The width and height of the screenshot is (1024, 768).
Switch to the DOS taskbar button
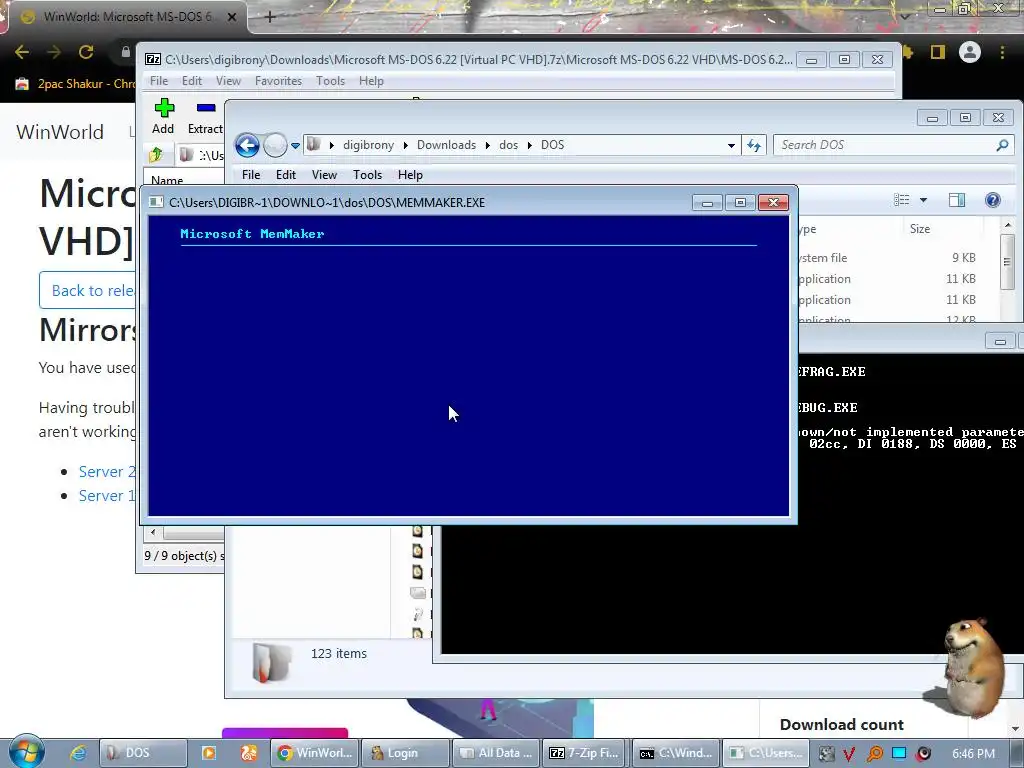143,753
